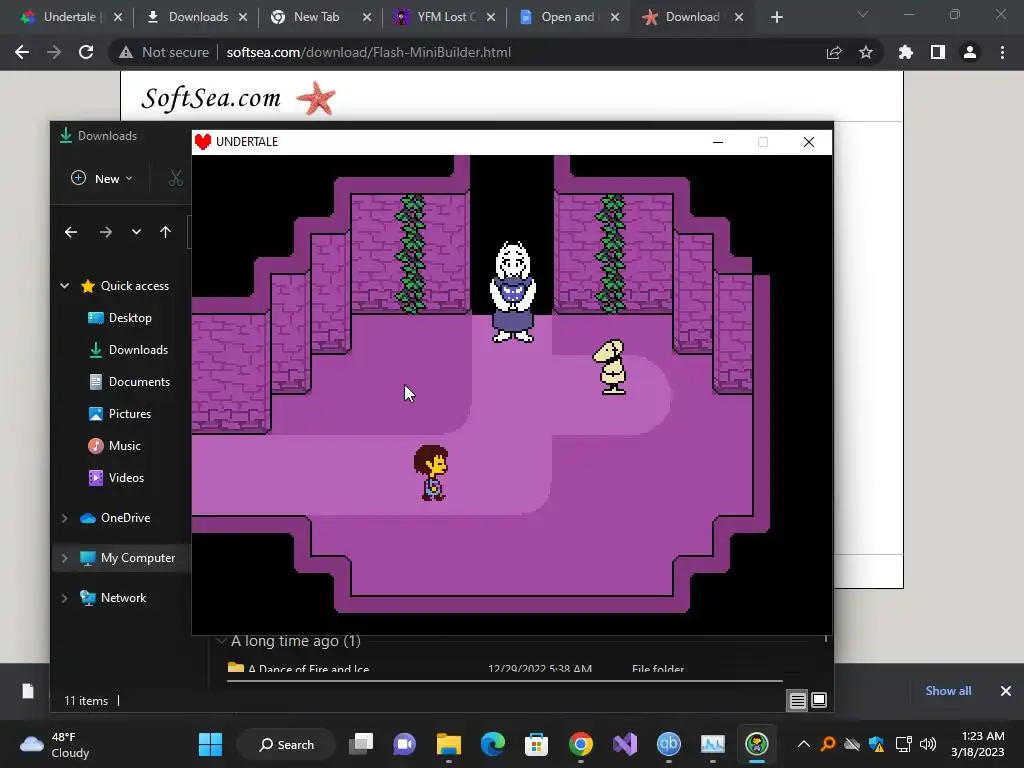Close the YFM Lost tab
The height and width of the screenshot is (768, 1024).
tap(490, 17)
